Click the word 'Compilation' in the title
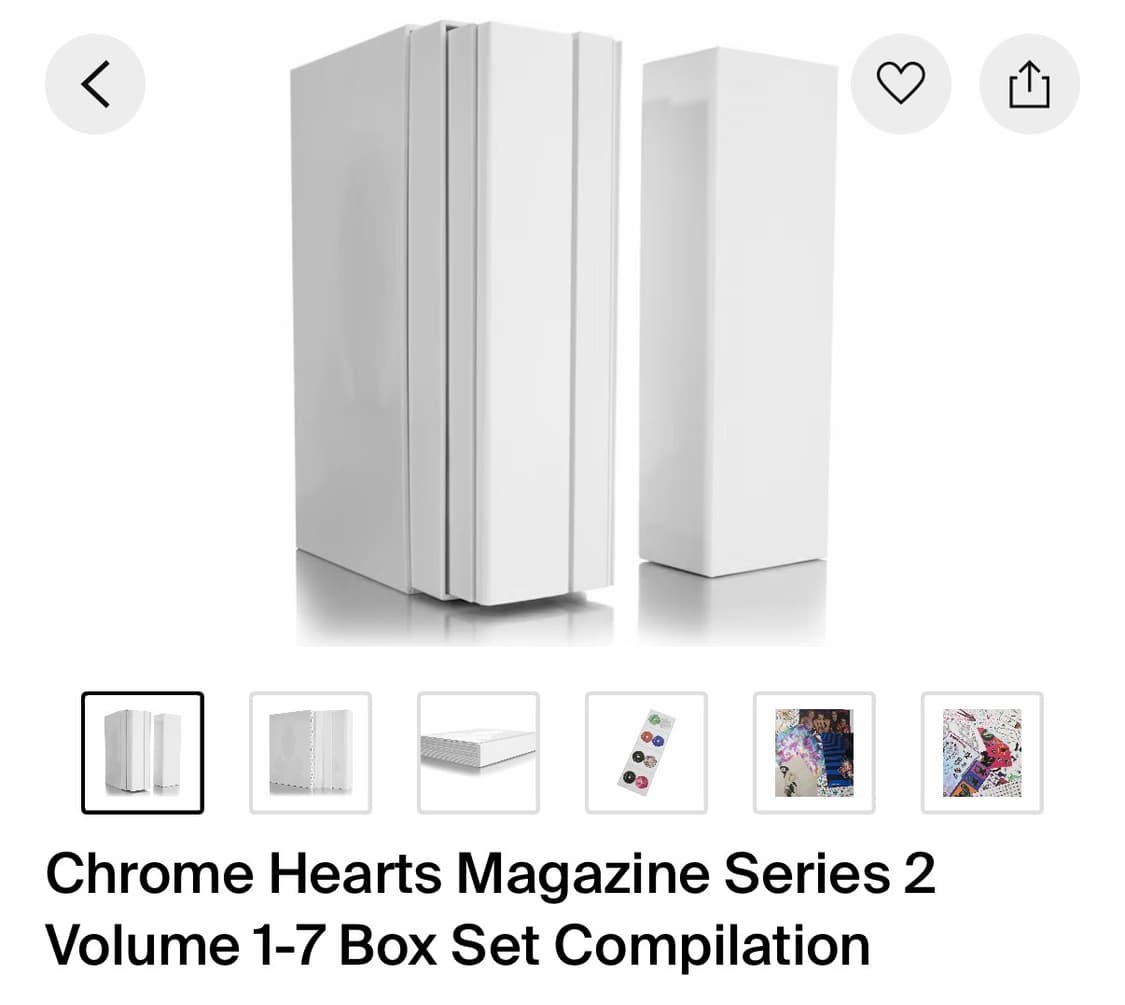Image resolution: width=1125 pixels, height=1005 pixels. [x=712, y=945]
